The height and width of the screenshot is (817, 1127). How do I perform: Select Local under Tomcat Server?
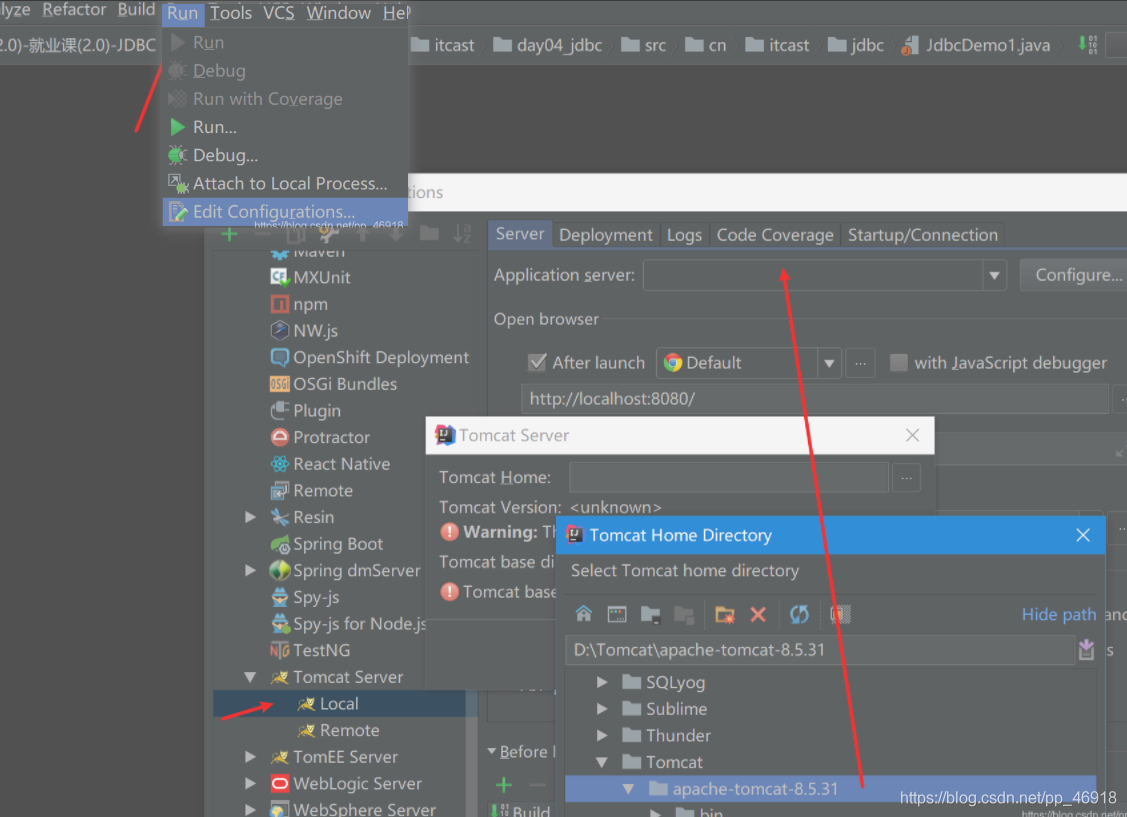tap(339, 703)
